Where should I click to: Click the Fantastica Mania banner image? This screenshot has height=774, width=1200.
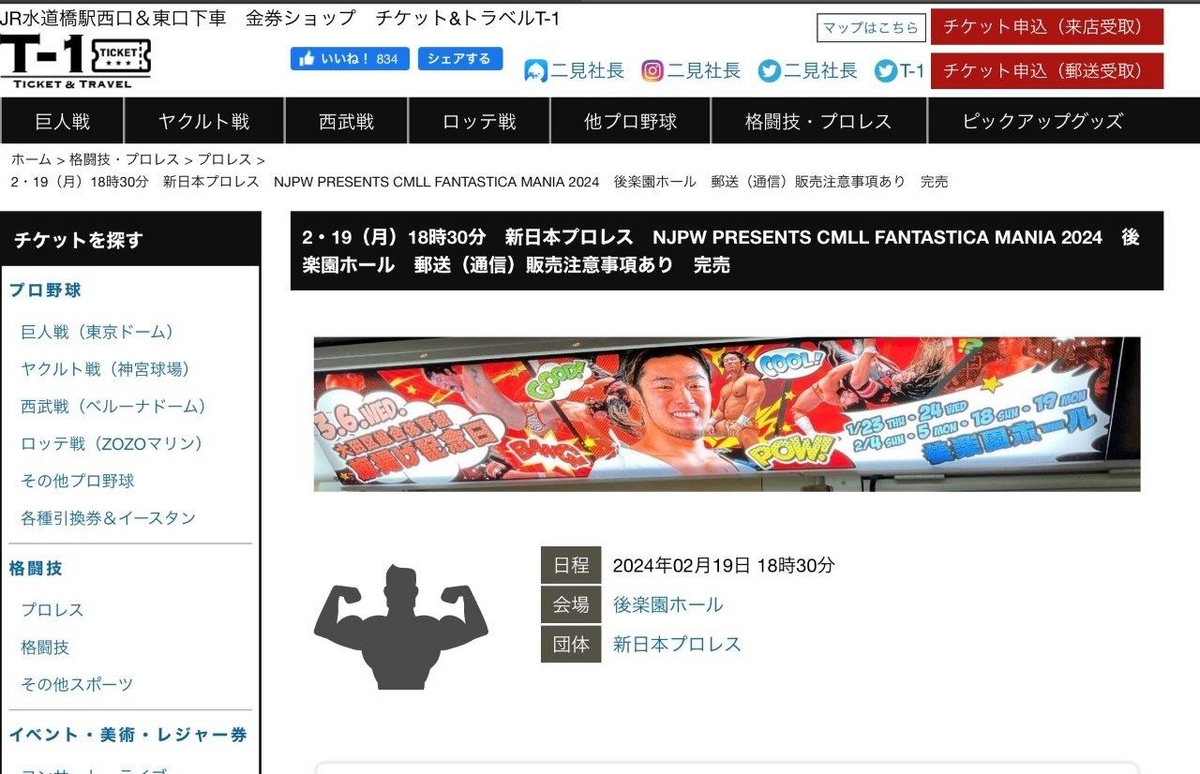[x=727, y=414]
